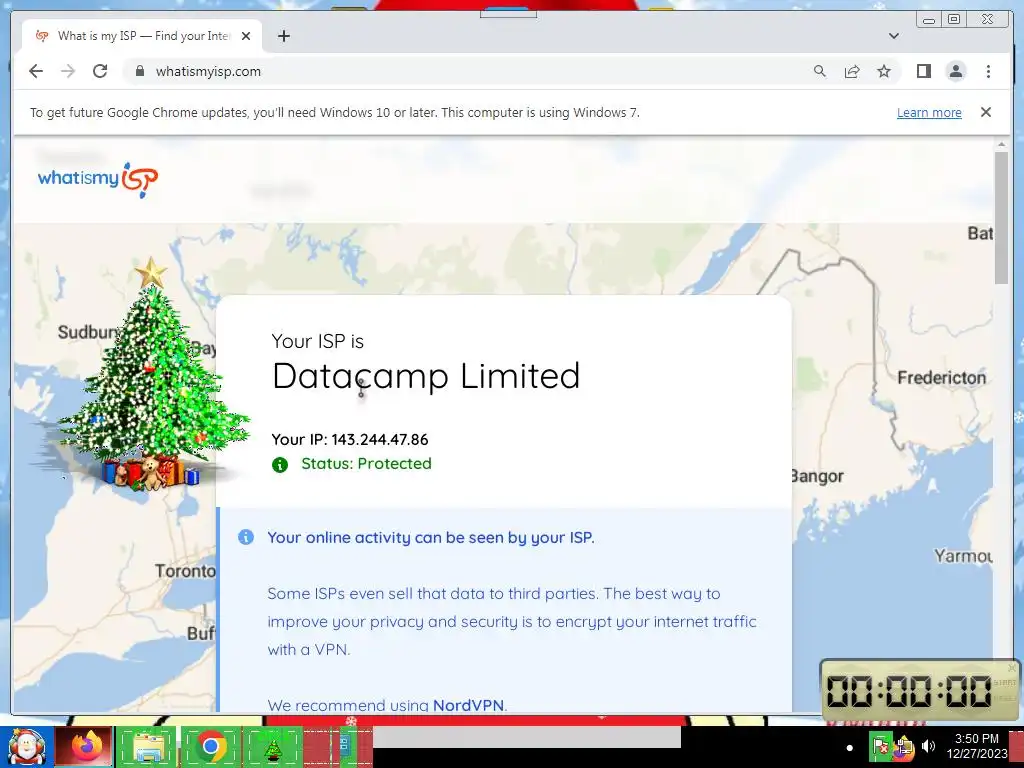Go back to the previous page
The height and width of the screenshot is (768, 1024).
coord(36,71)
